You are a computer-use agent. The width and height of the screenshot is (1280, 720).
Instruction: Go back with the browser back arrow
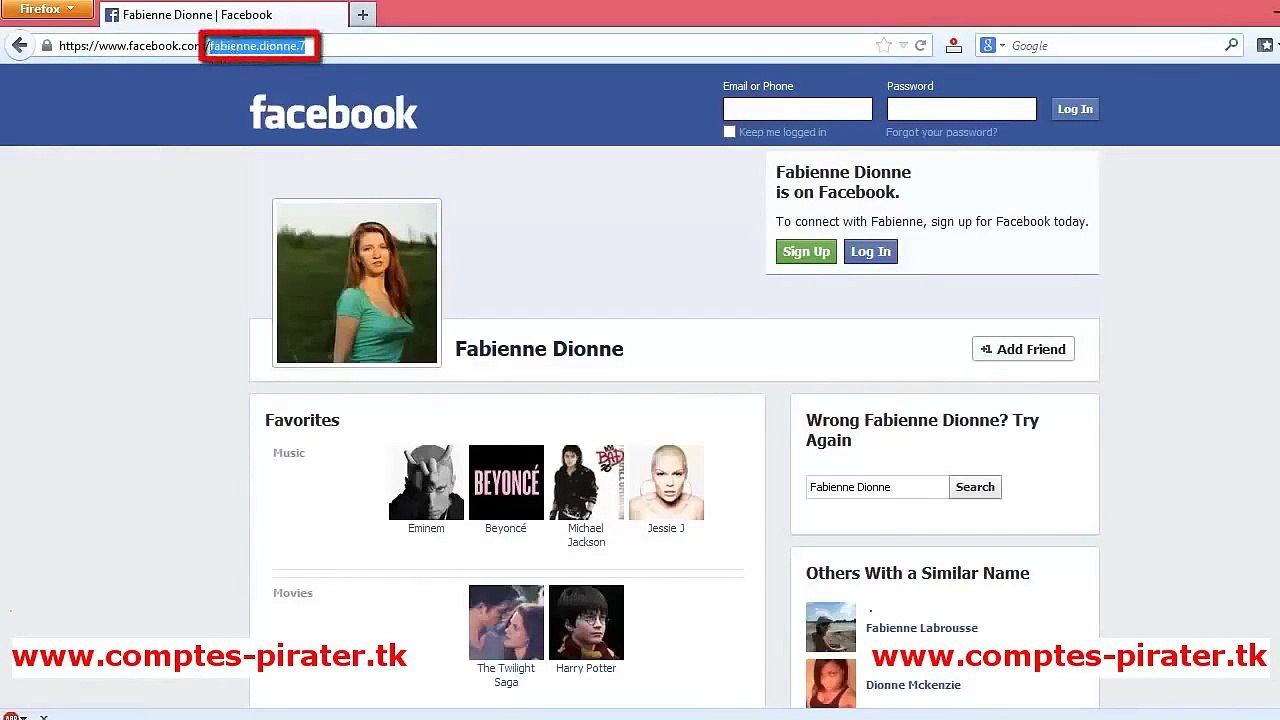20,45
